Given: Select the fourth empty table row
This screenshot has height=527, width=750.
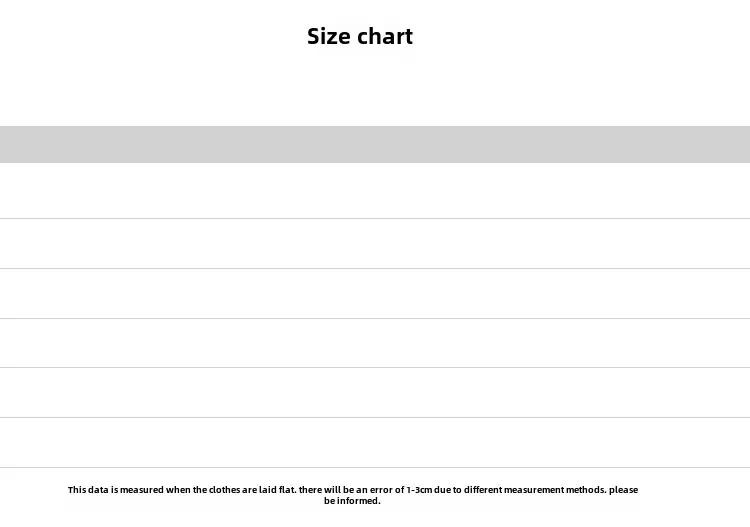Looking at the screenshot, I should [x=375, y=343].
